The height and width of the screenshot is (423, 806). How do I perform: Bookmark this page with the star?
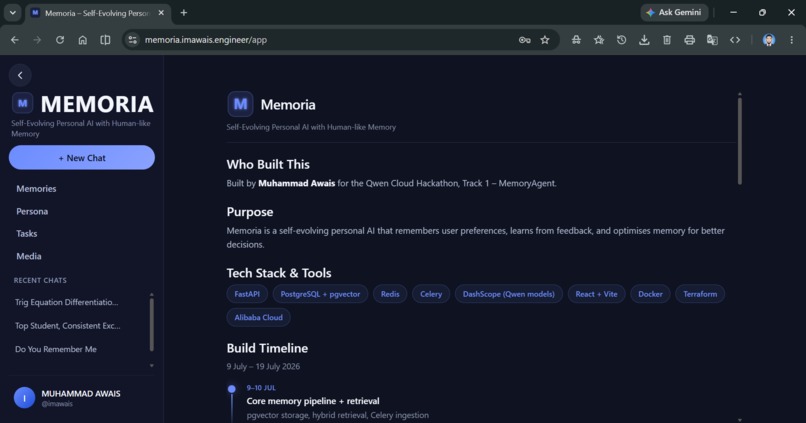click(x=545, y=40)
